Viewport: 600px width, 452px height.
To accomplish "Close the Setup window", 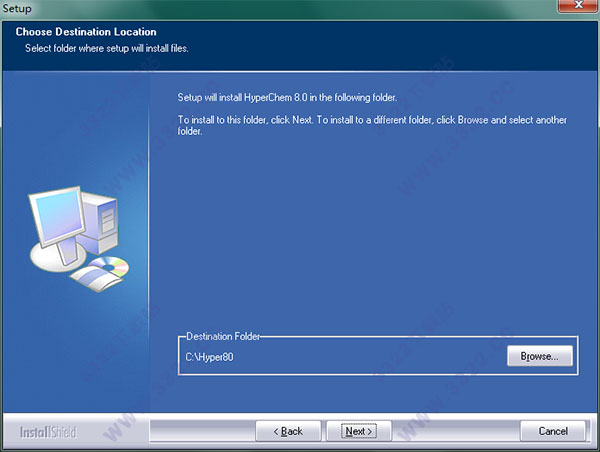I will pos(578,5).
